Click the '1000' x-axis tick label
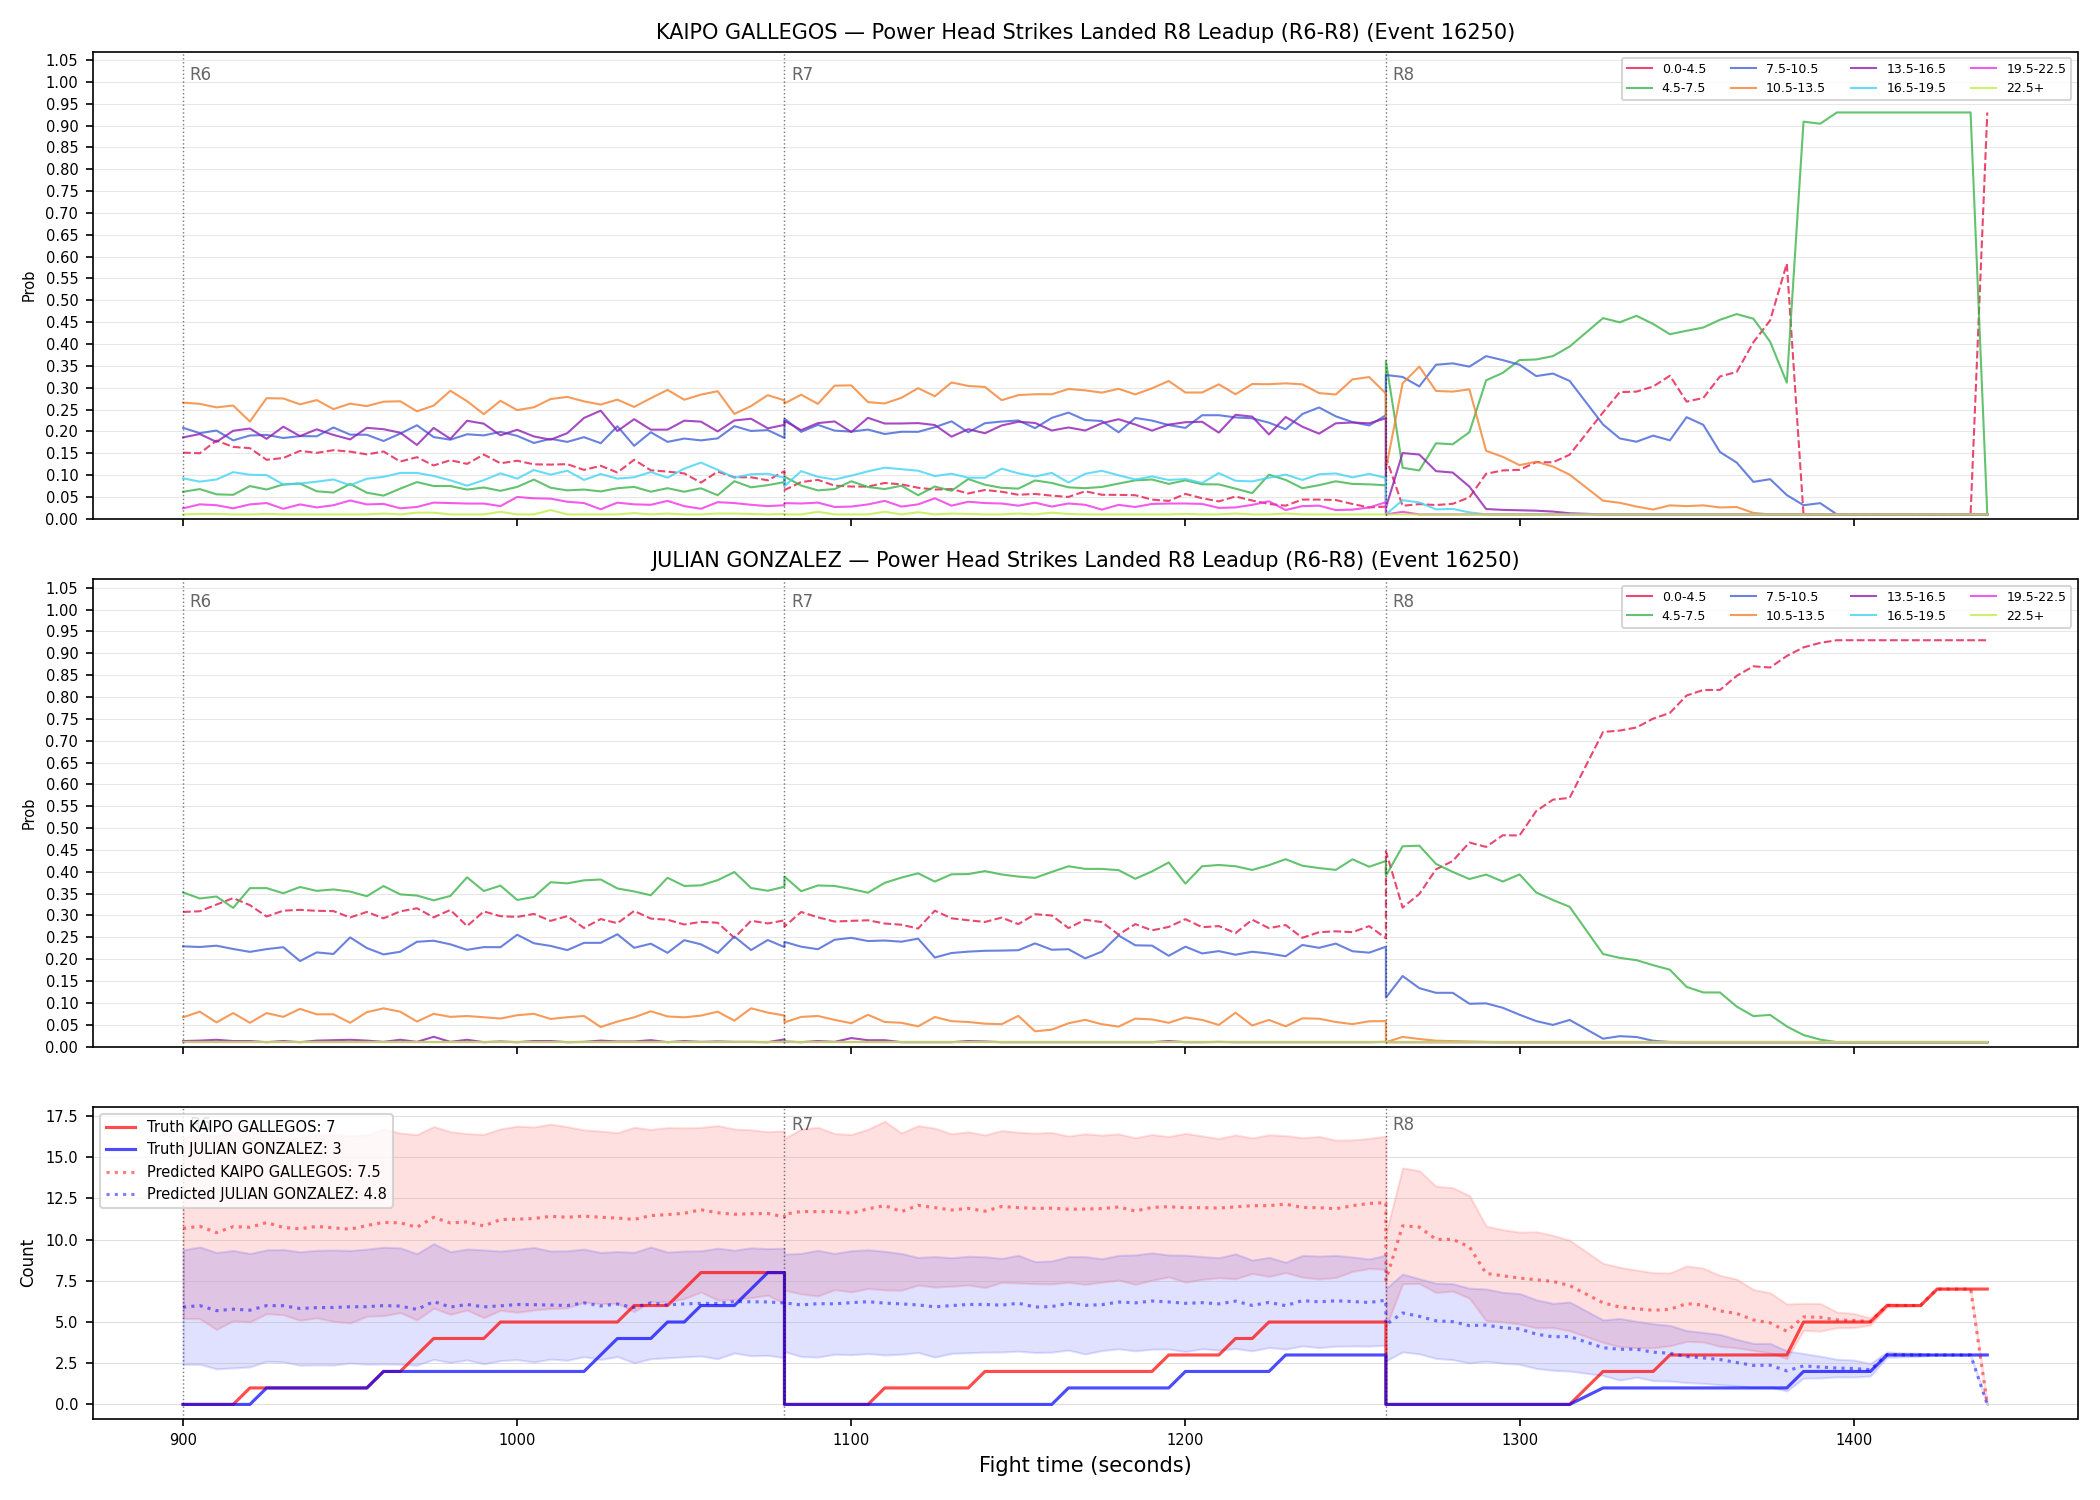 [x=517, y=1440]
